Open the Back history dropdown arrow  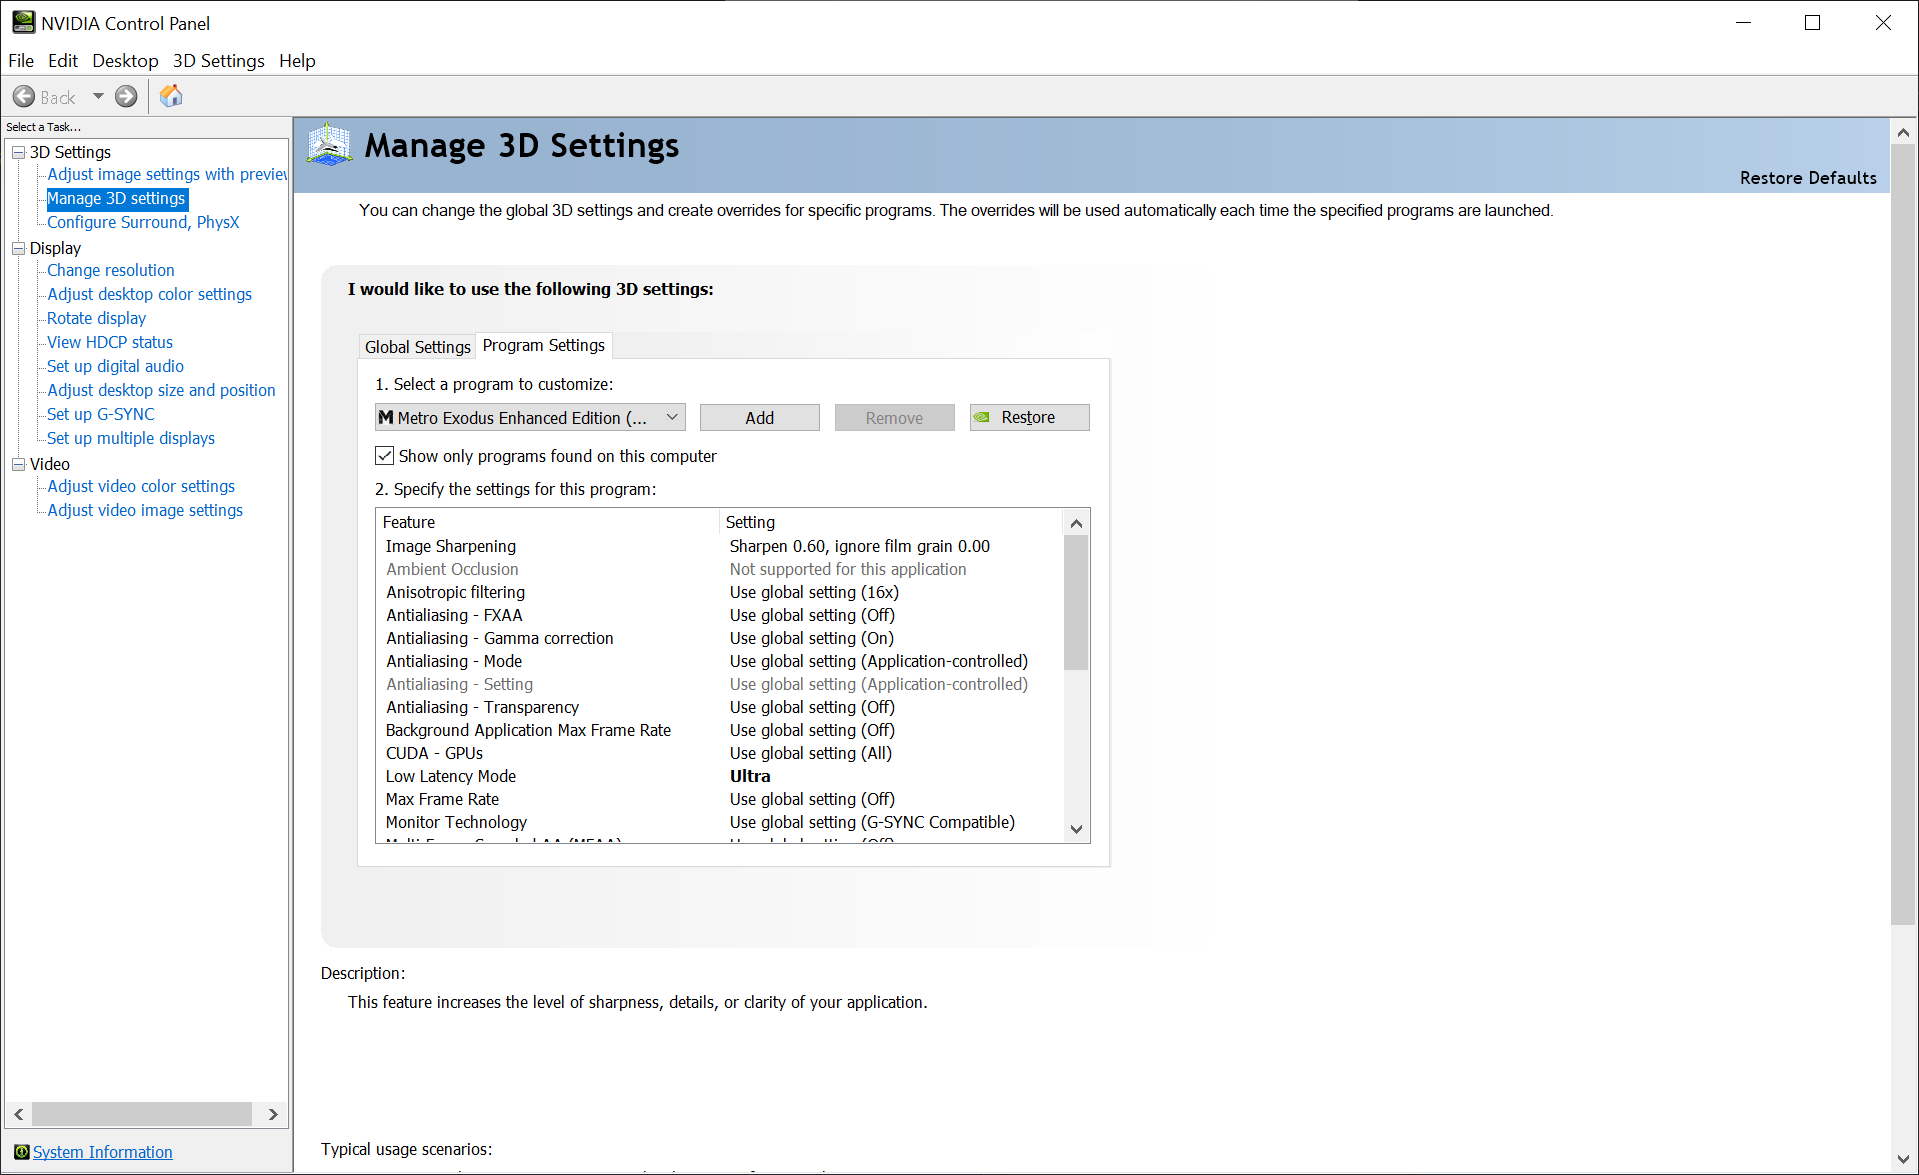click(98, 97)
